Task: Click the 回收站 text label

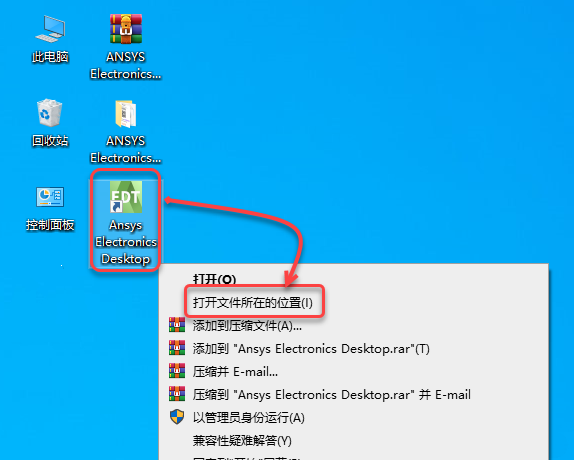Action: point(50,141)
